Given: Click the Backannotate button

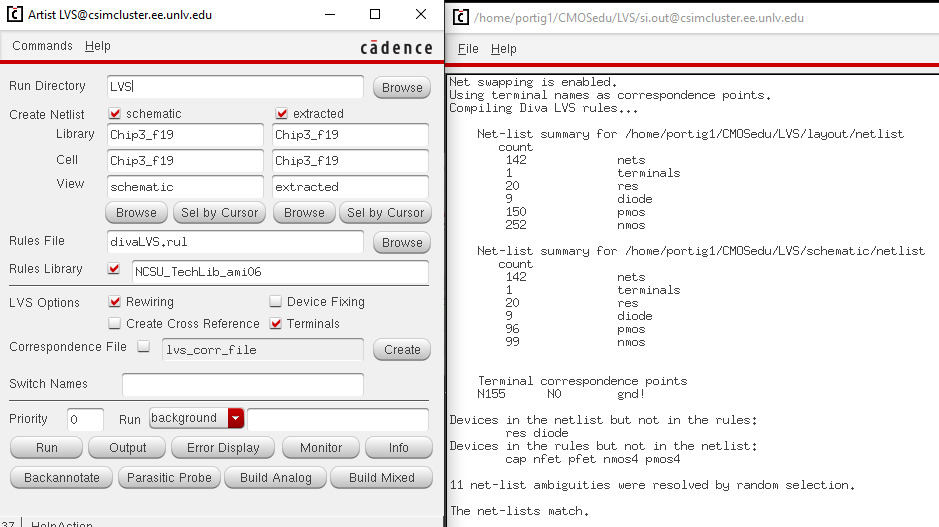Looking at the screenshot, I should [x=62, y=478].
